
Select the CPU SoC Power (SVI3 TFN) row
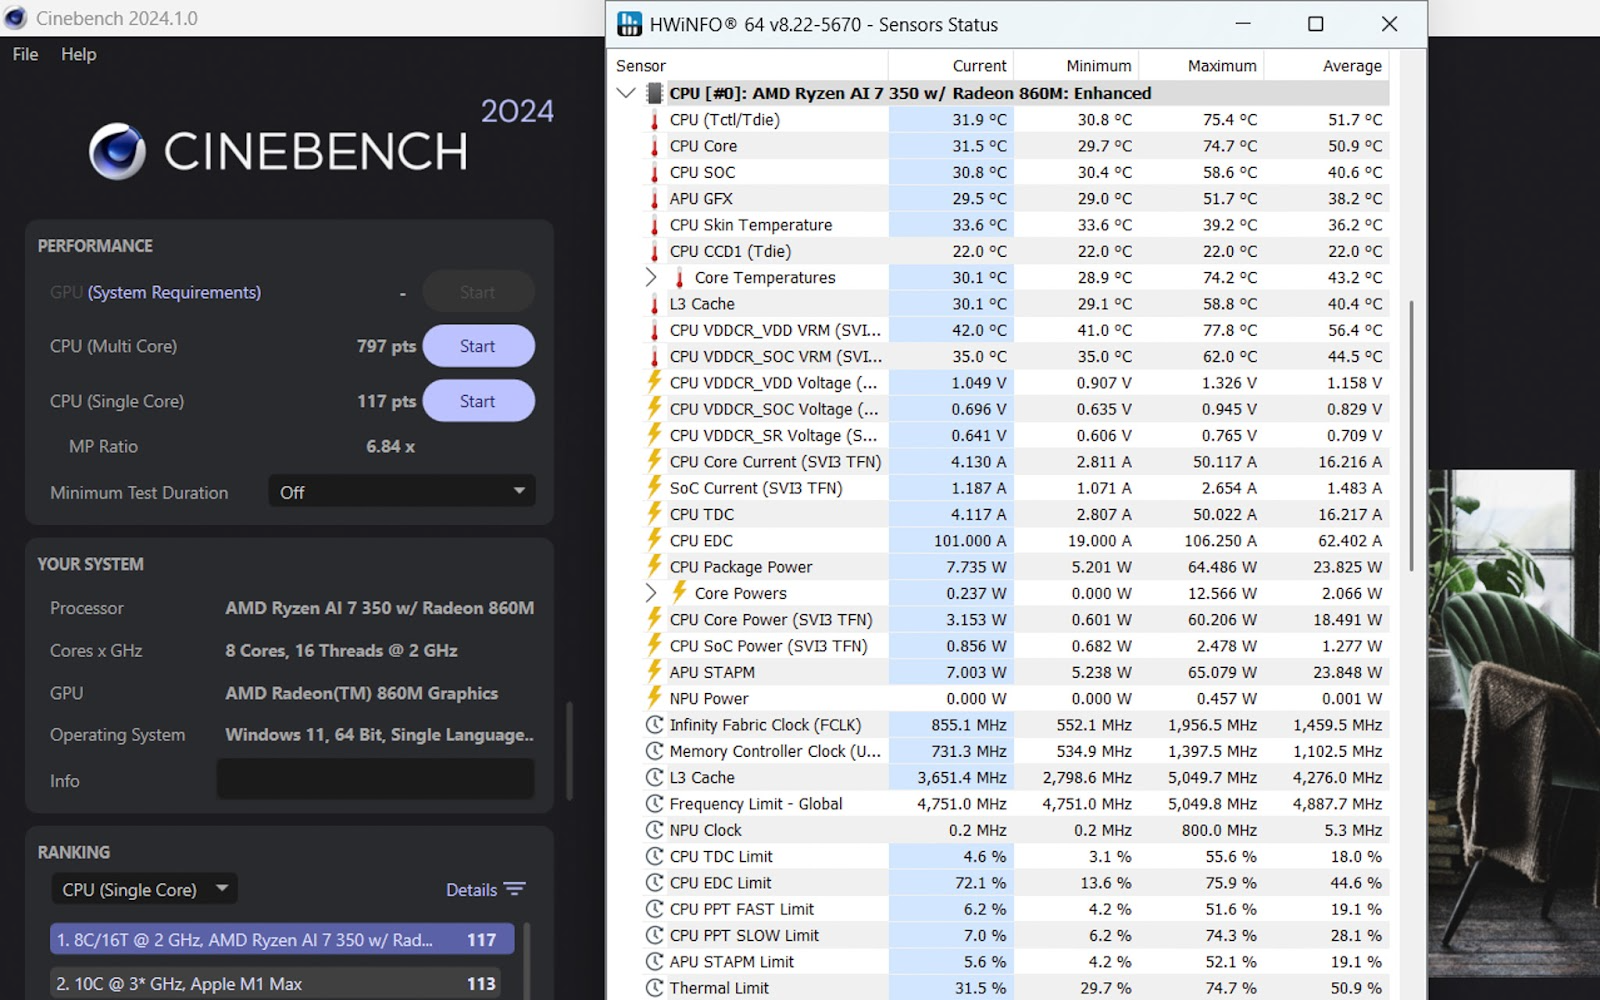[1015, 646]
